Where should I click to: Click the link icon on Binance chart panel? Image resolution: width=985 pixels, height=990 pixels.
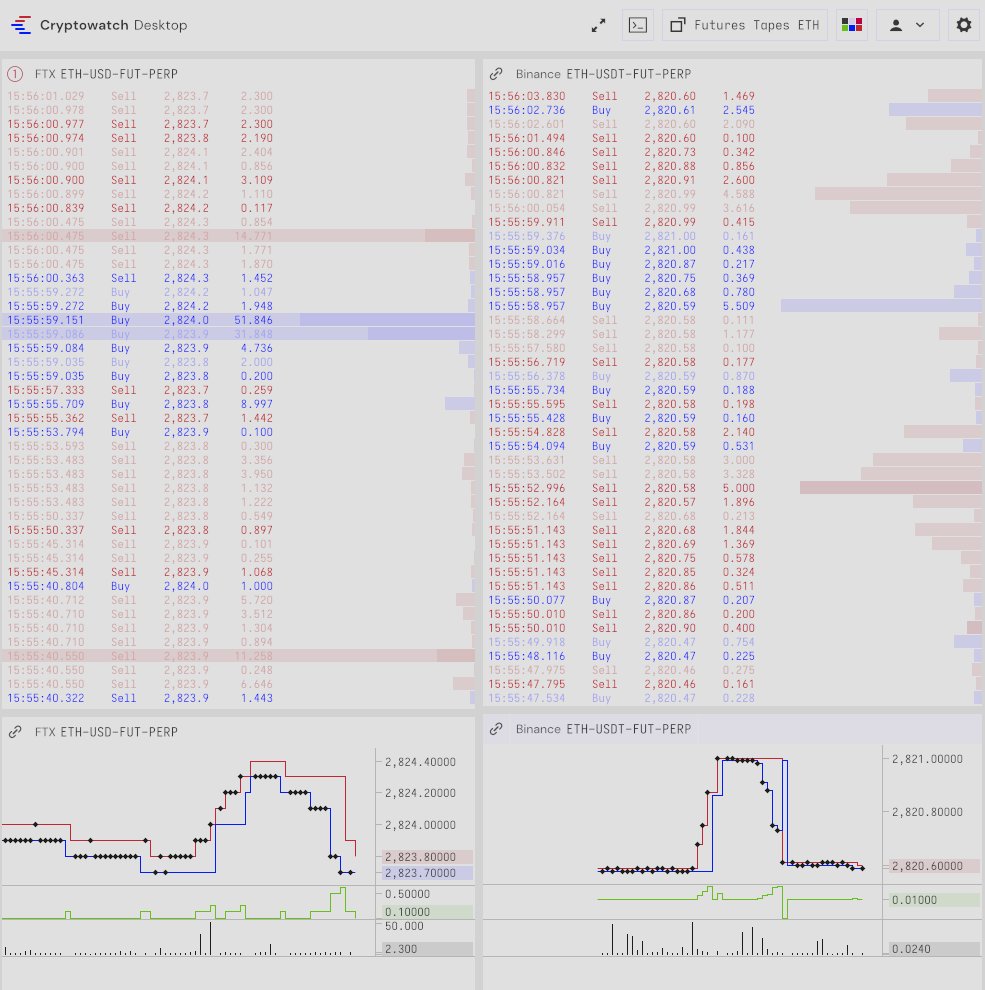point(496,729)
